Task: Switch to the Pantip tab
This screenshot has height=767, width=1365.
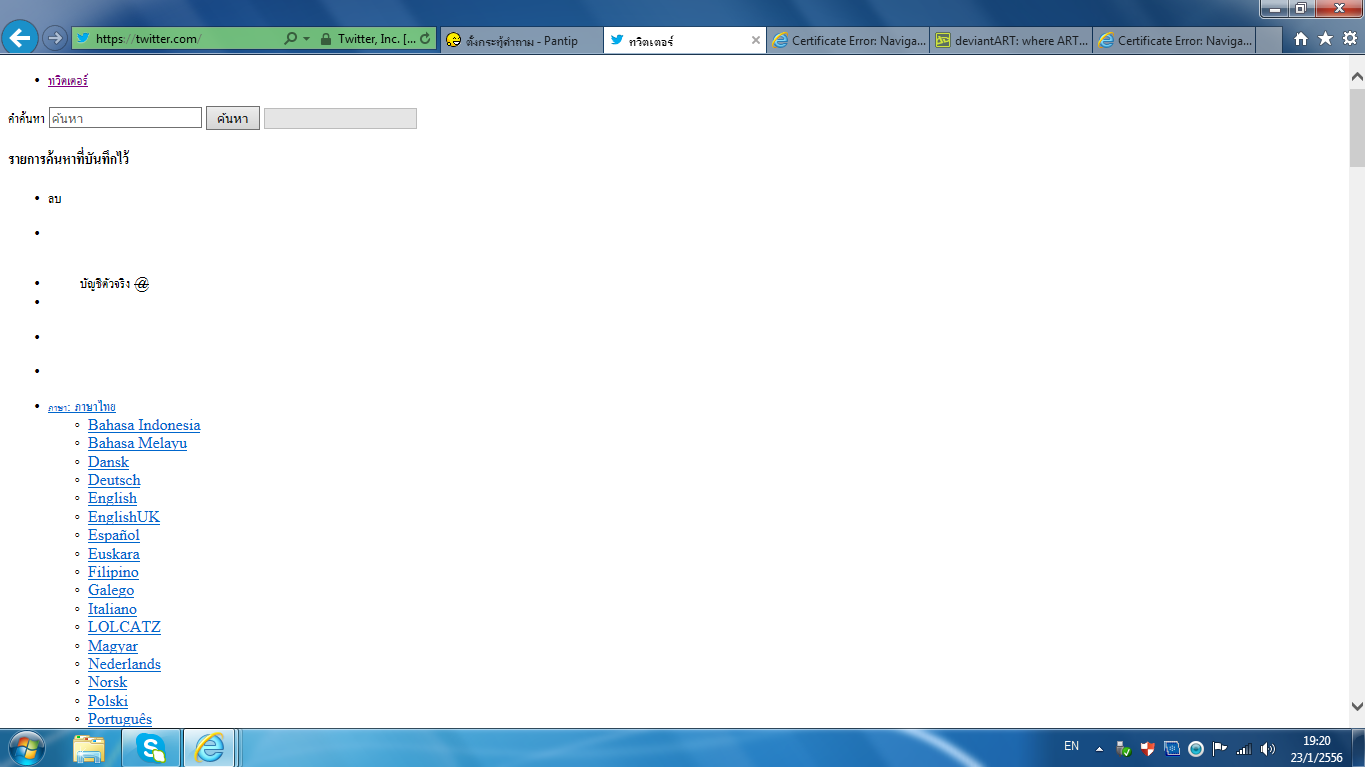Action: click(522, 40)
